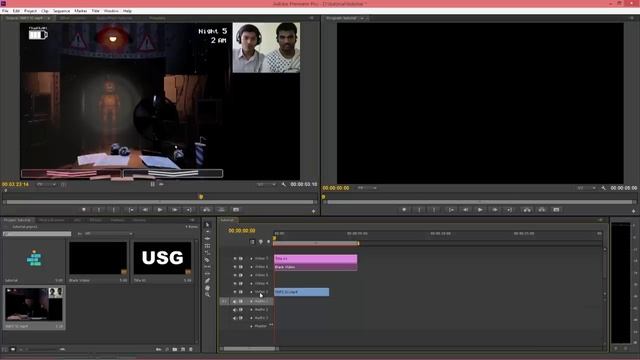Viewport: 640px width, 360px height.
Task: Expand Video 7 track
Action: 251,259
